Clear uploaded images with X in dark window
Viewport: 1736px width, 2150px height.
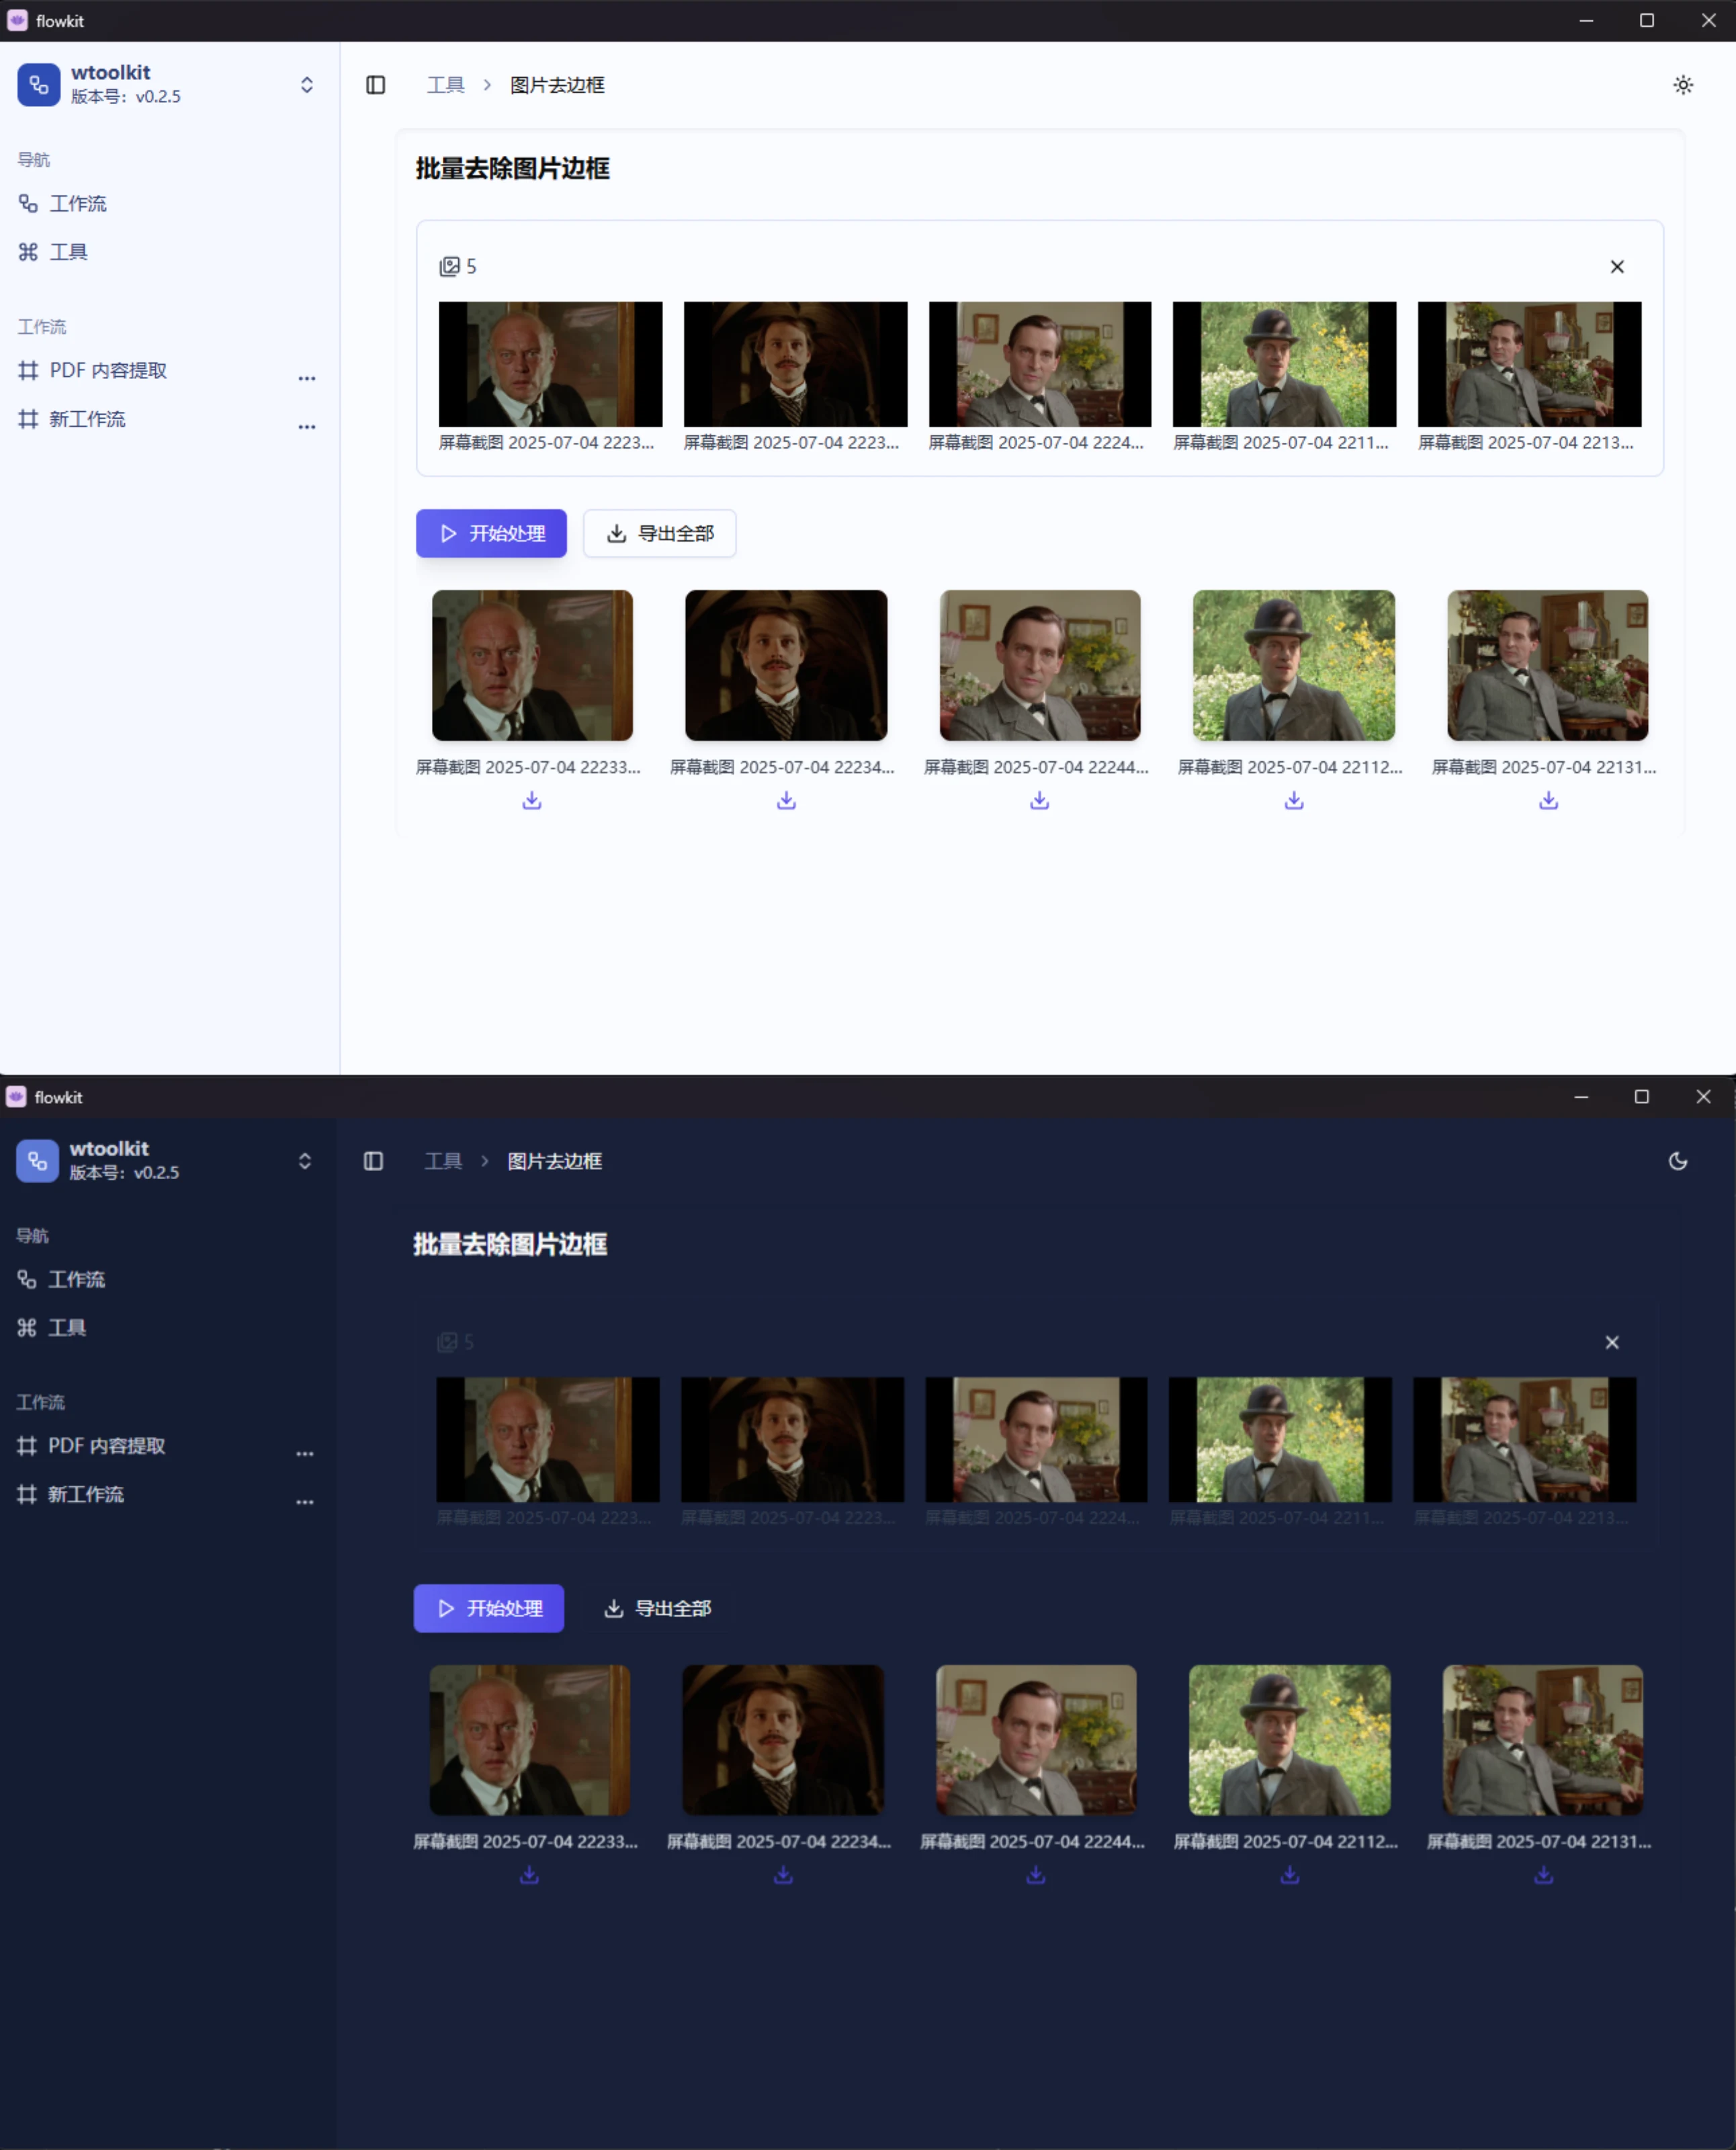coord(1612,1342)
